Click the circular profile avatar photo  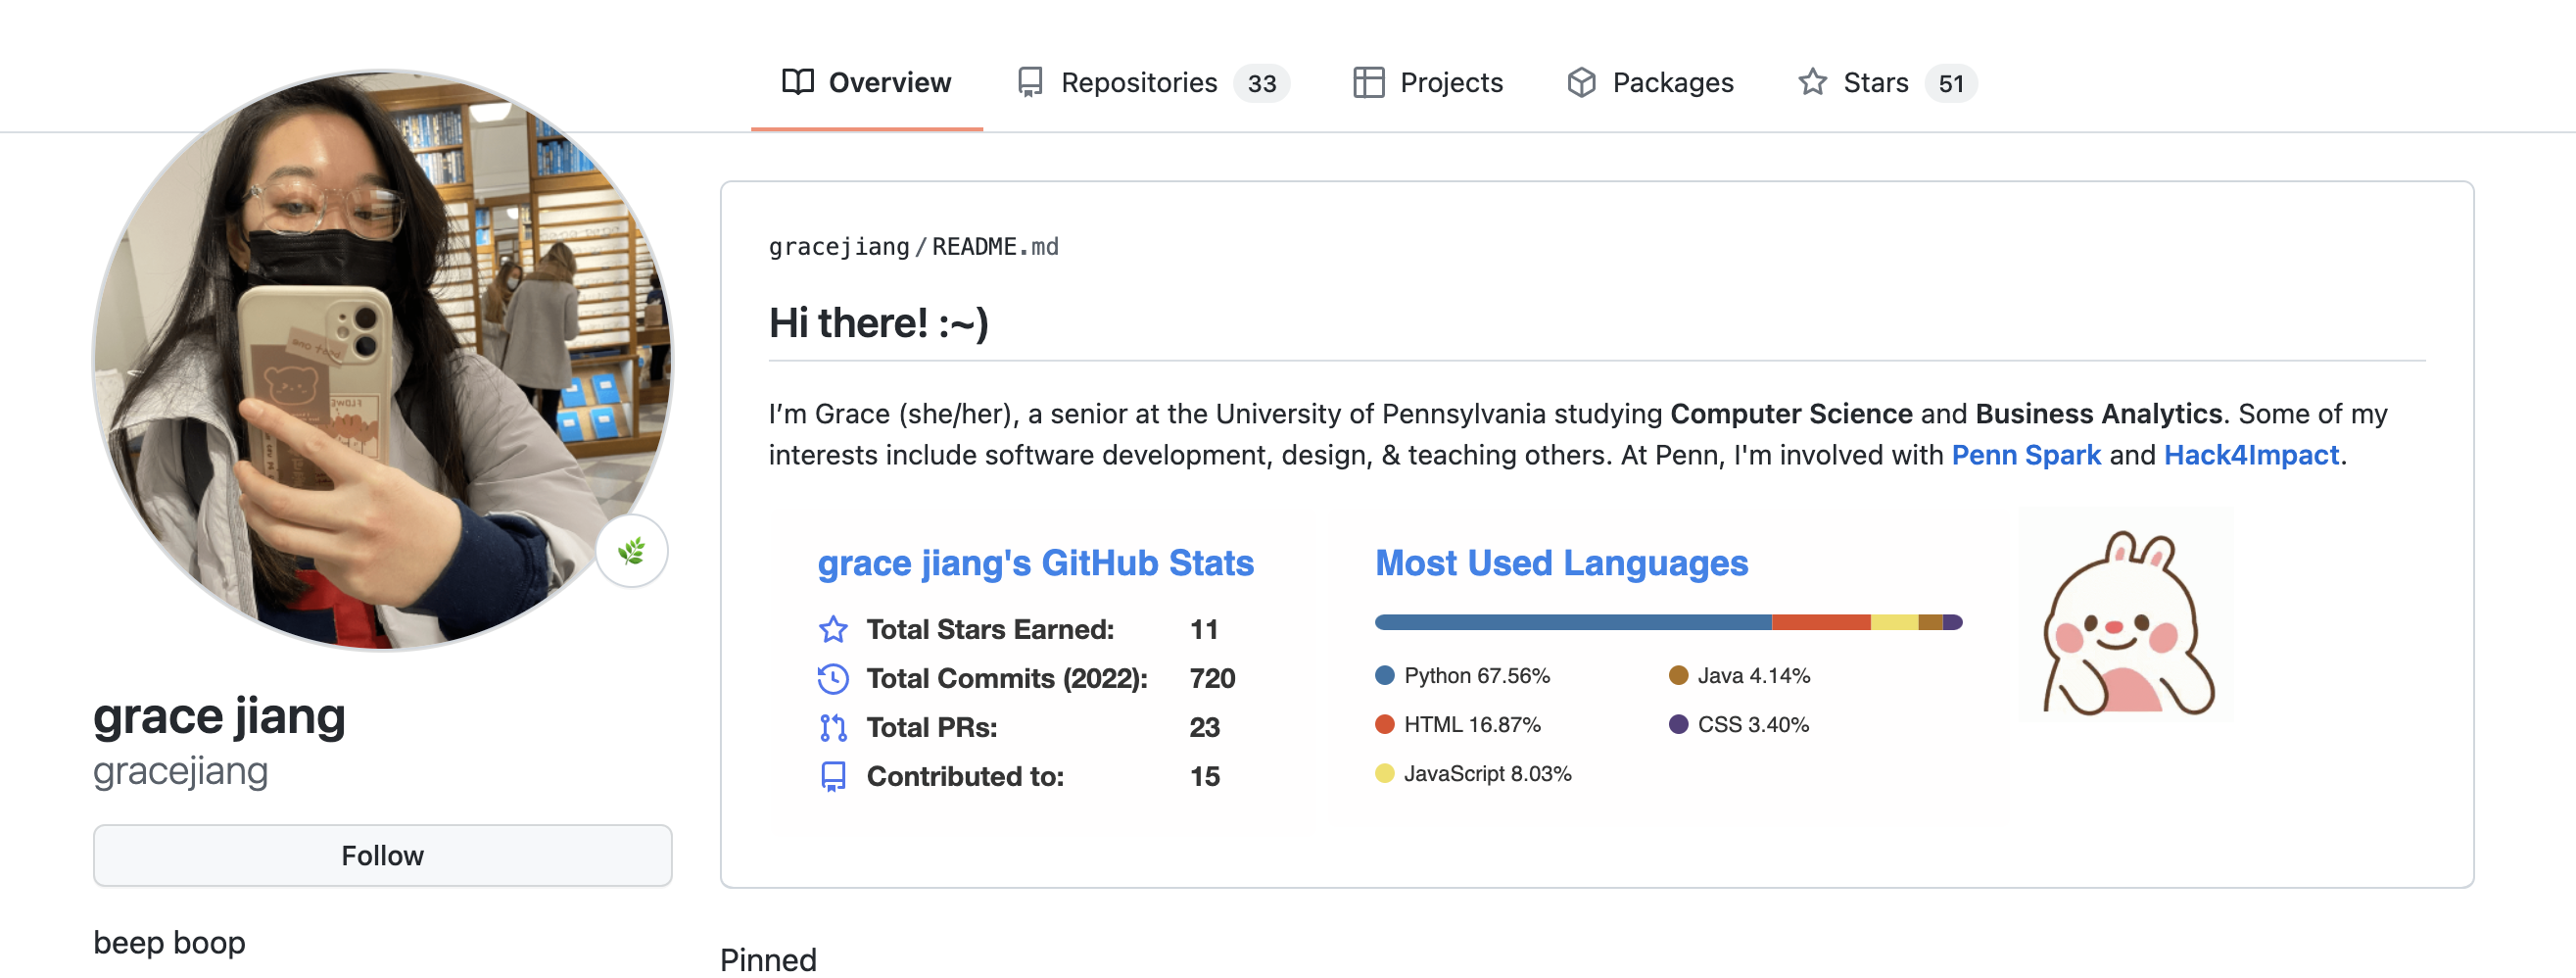(x=382, y=360)
